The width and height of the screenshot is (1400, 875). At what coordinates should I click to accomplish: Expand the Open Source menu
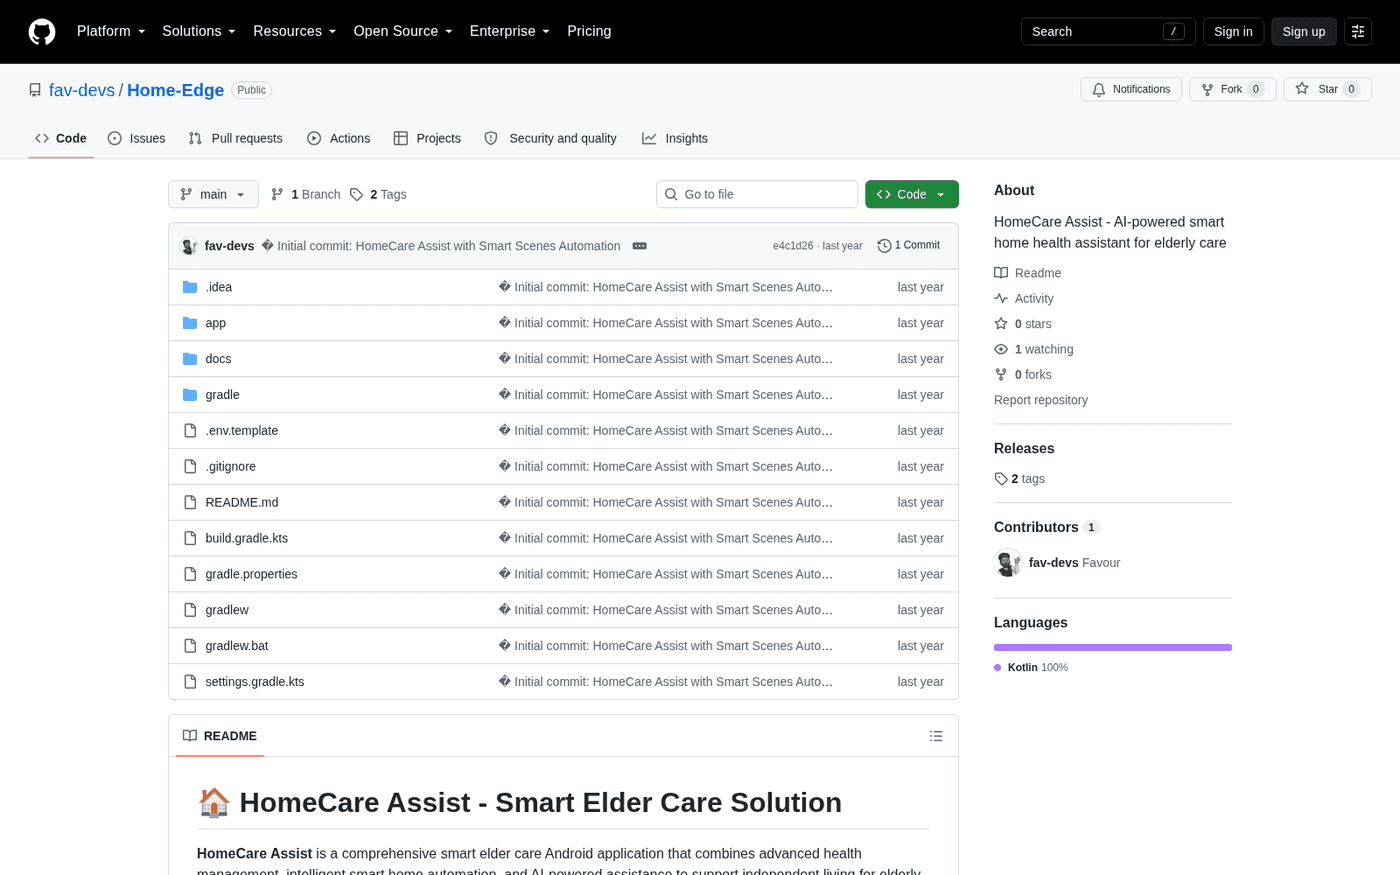[403, 32]
